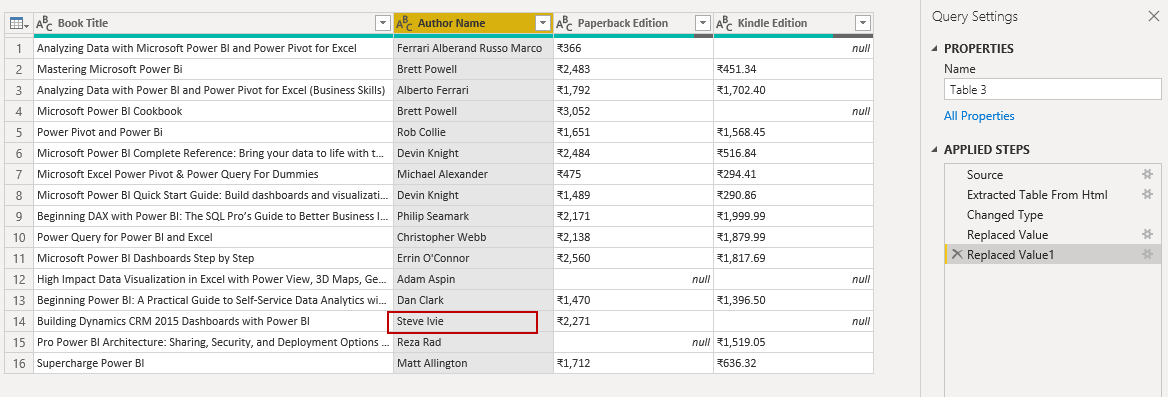Open the All Properties link
Screen dimensions: 1168x397
pyautogui.click(x=979, y=116)
